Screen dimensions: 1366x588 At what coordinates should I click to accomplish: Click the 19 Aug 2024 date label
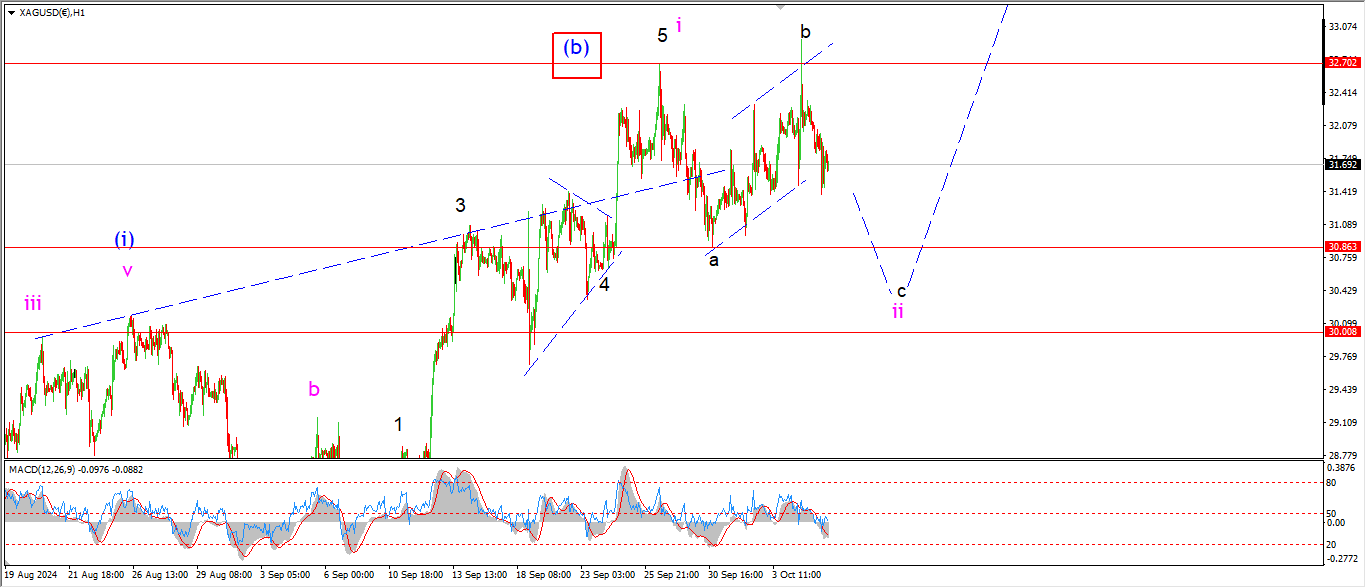click(x=29, y=576)
